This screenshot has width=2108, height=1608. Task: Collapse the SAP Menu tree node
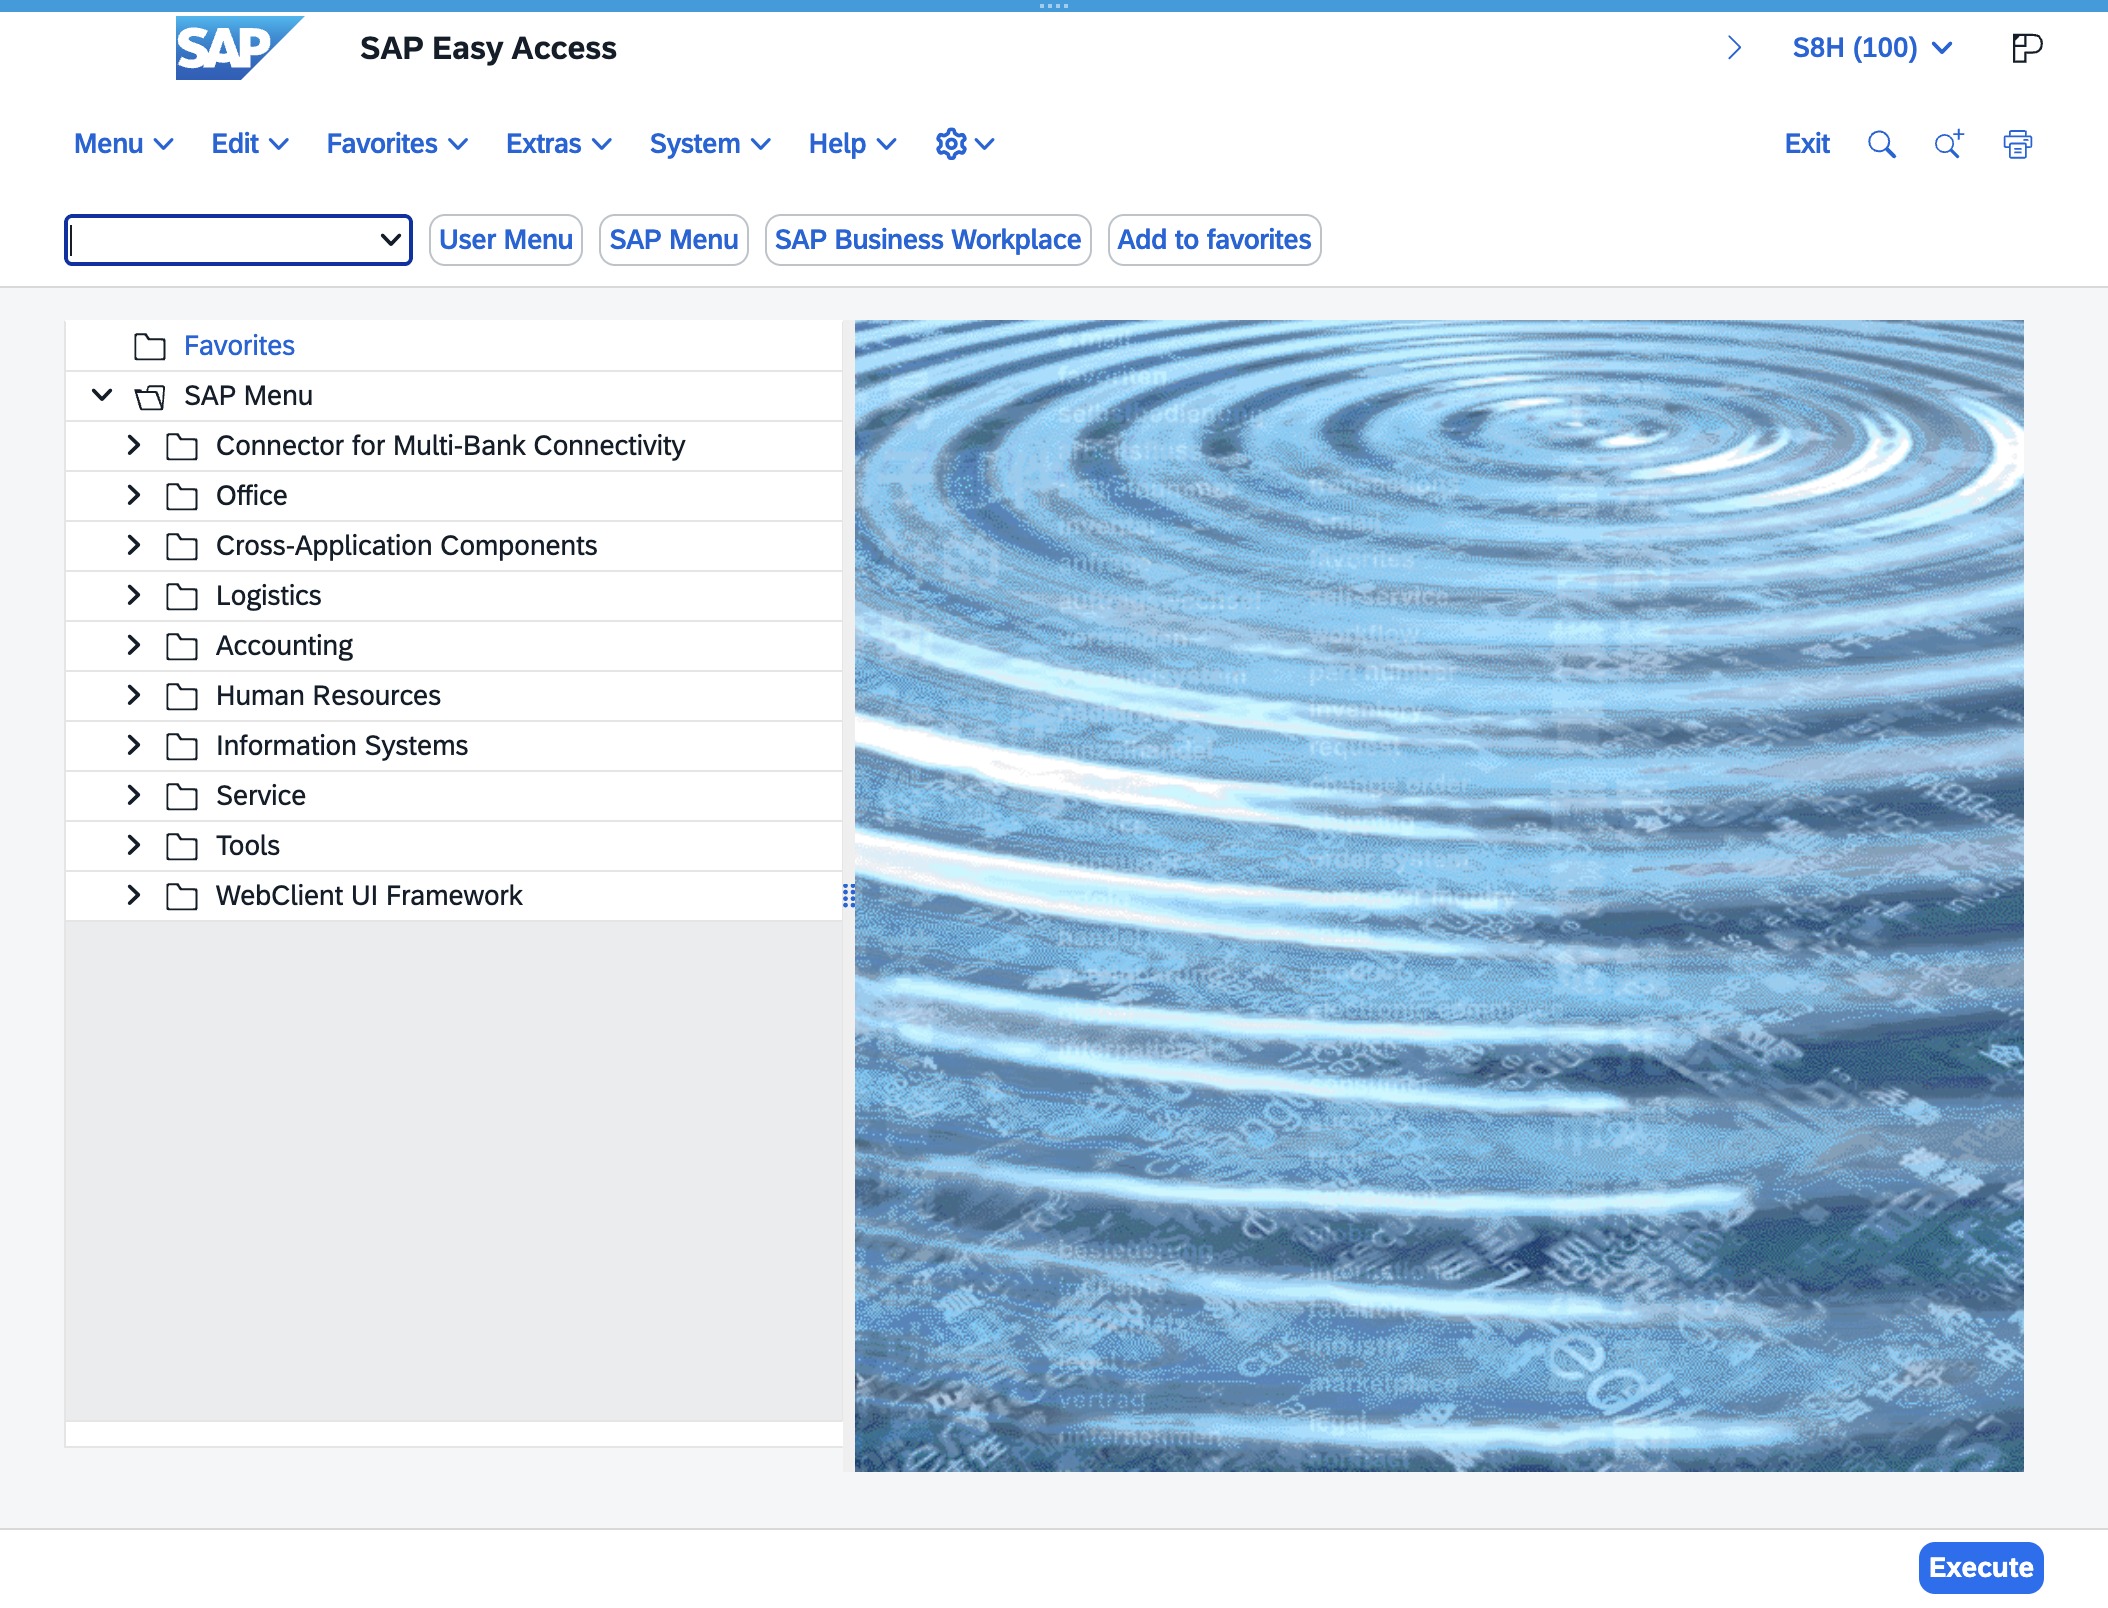(x=102, y=395)
